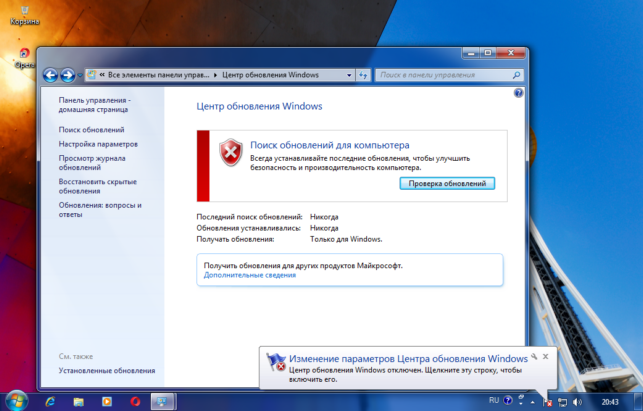Image resolution: width=643 pixels, height=411 pixels.
Task: Click 'Поиск обновлений' in the sidebar
Action: [x=91, y=130]
